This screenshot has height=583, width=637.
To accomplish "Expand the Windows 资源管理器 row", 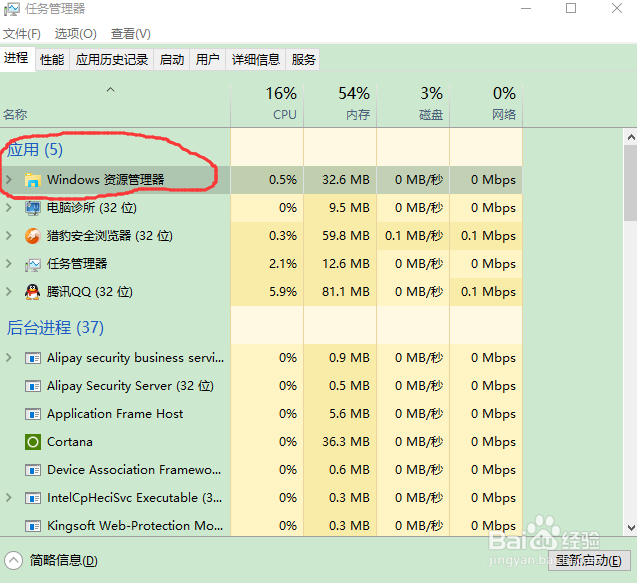I will pyautogui.click(x=9, y=179).
